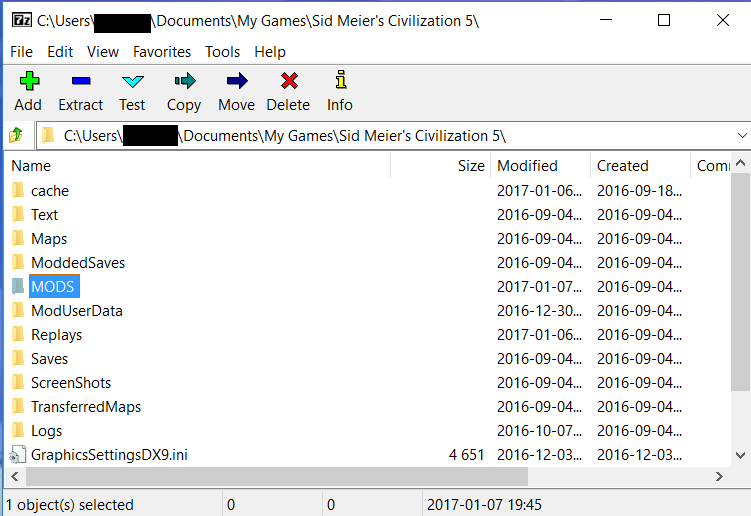Screen dimensions: 751x516
Task: Click the vertical scrollbar up arrow
Action: (740, 163)
